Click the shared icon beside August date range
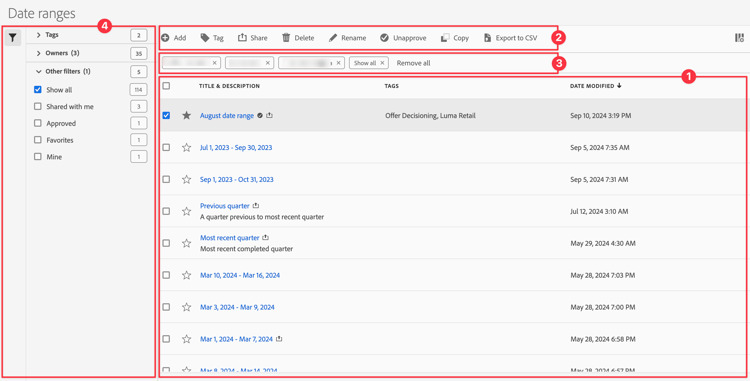 pyautogui.click(x=269, y=116)
